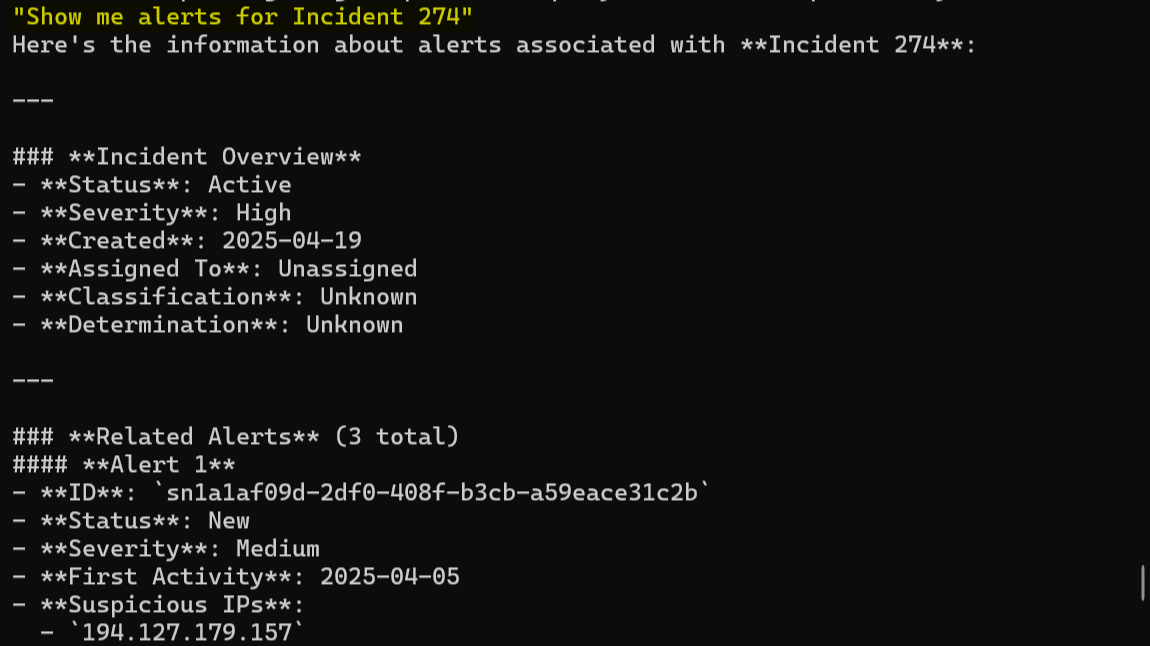Click the created date 2025-04-19
1150x646 pixels.
point(291,241)
